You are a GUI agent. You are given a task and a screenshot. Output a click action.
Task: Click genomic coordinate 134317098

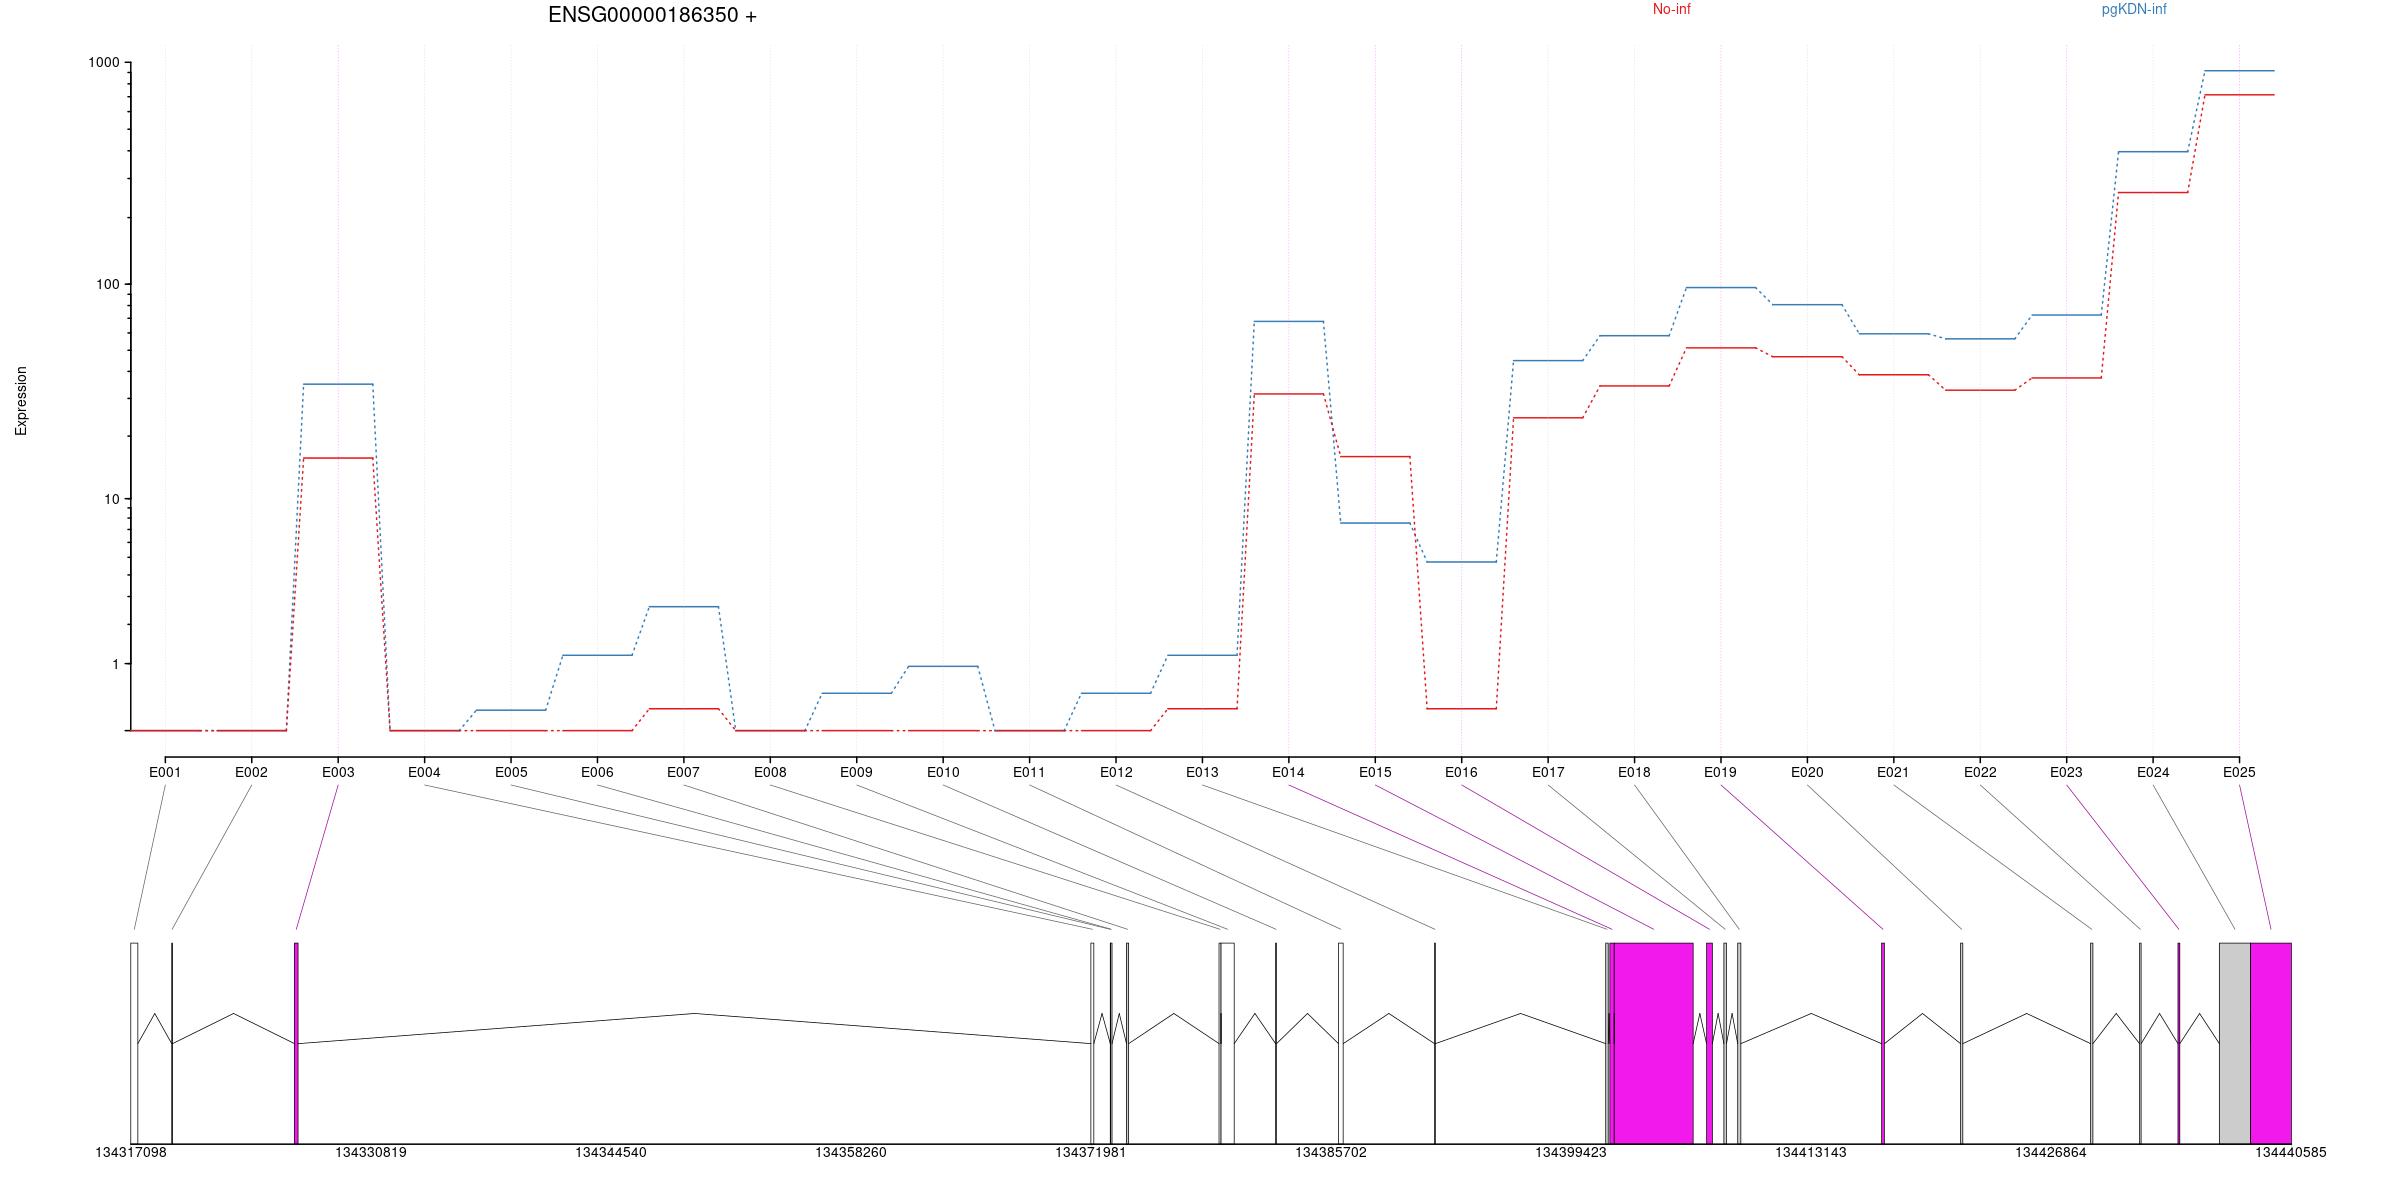tap(131, 1152)
